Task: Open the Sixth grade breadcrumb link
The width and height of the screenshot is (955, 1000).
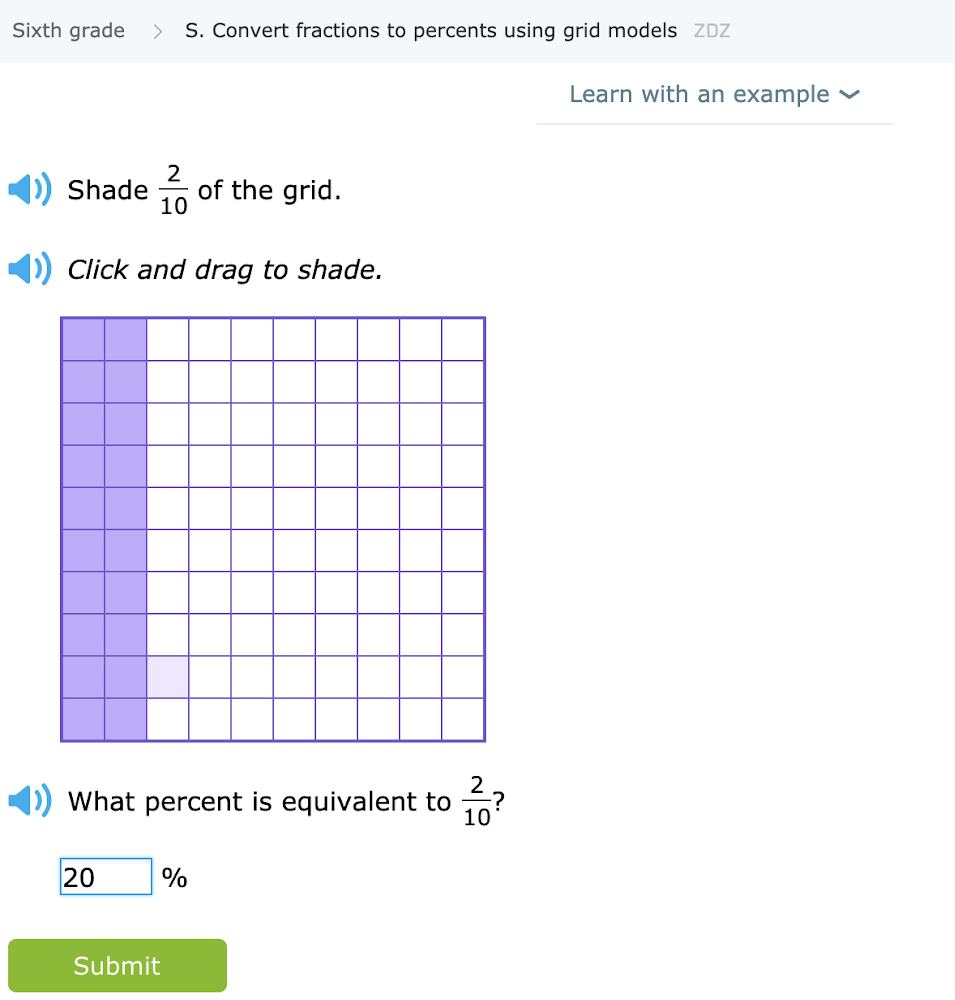Action: 69,30
